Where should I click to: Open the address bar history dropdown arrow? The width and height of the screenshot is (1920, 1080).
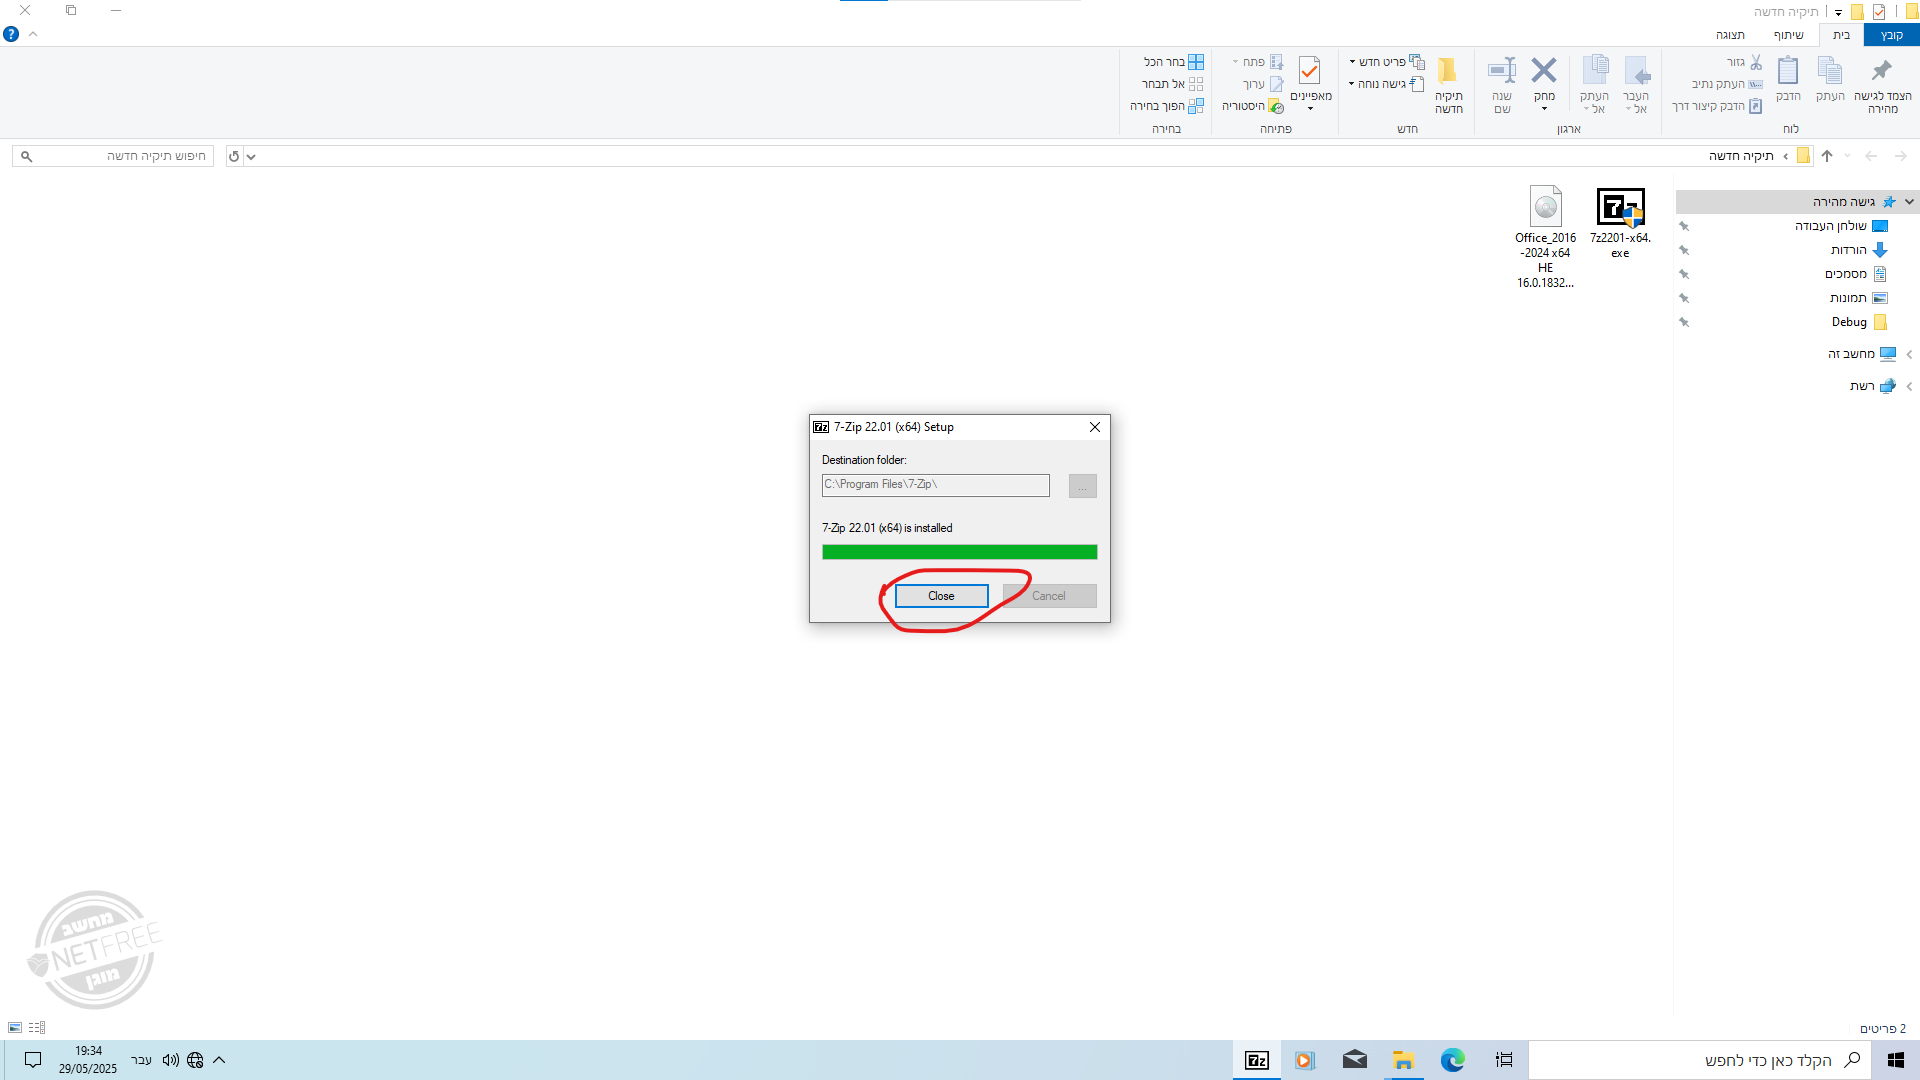point(251,156)
